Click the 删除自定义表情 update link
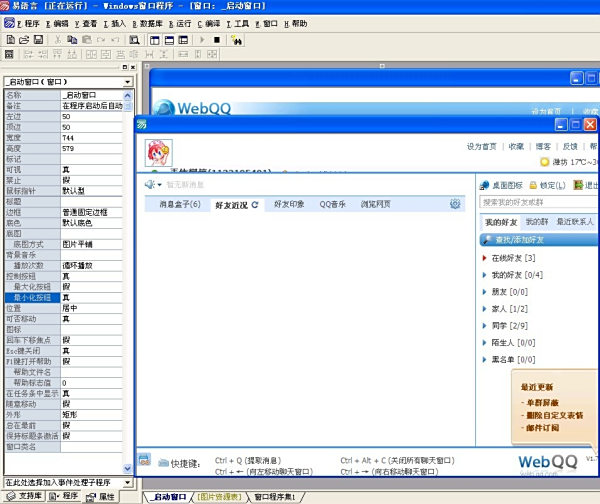 click(555, 415)
